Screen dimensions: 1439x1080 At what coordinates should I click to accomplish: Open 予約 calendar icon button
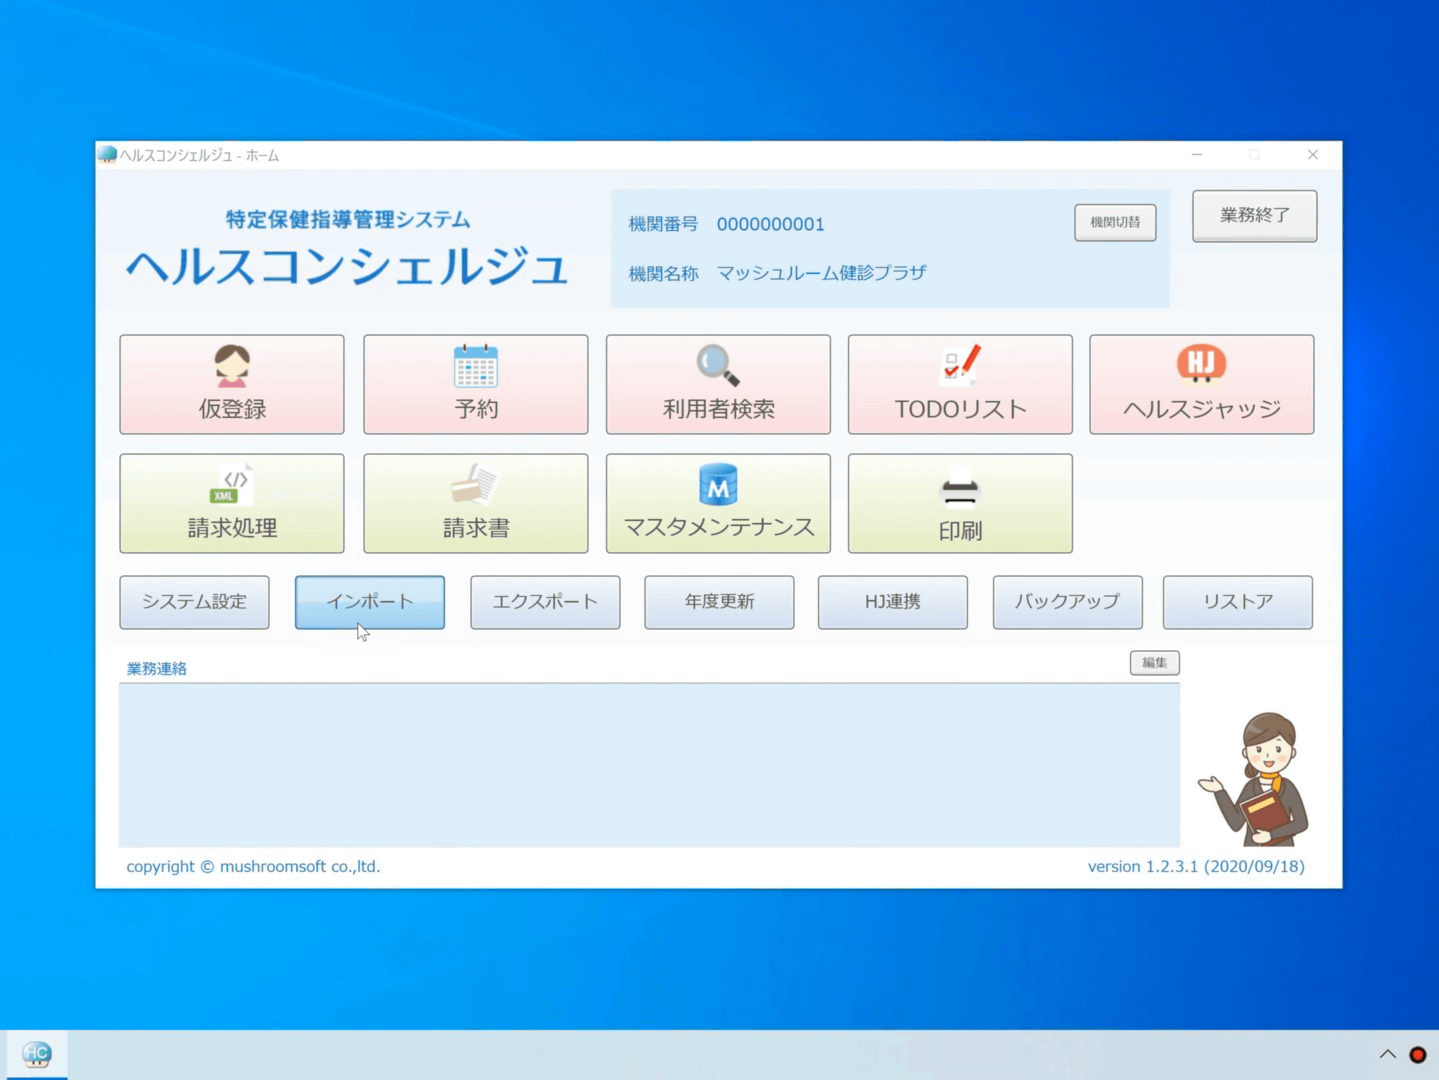(476, 384)
